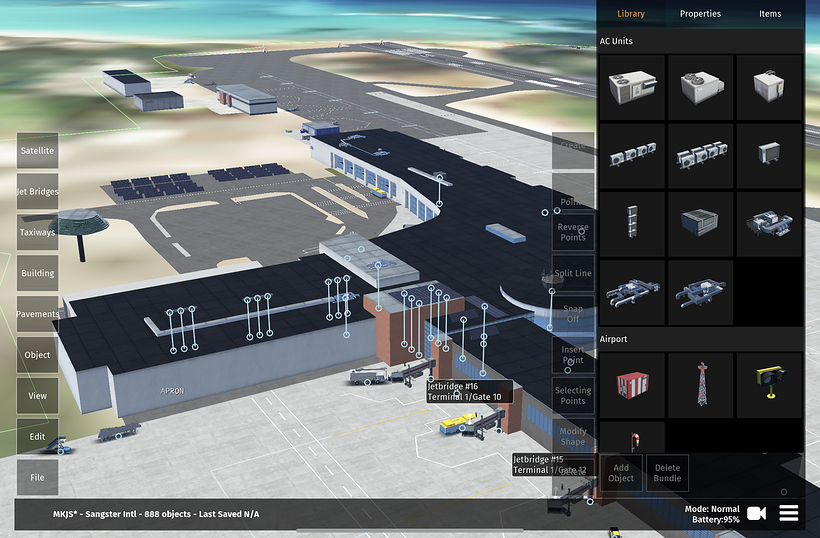Click the Modify Shape button

click(x=573, y=437)
